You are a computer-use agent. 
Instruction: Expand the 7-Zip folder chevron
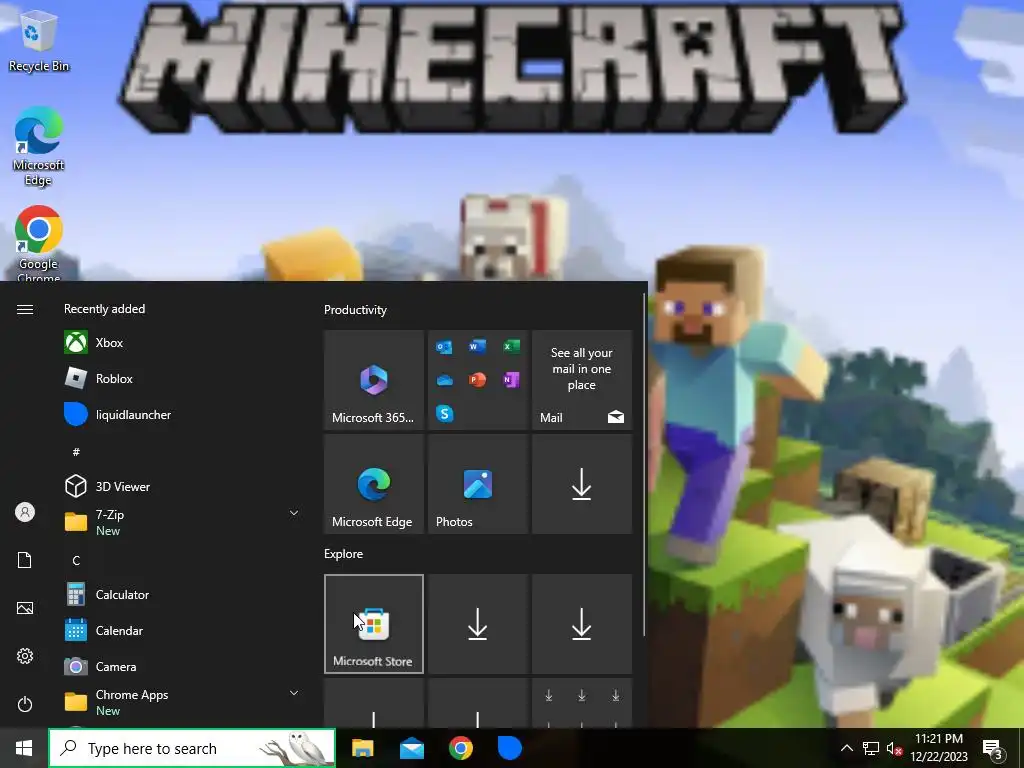click(x=294, y=513)
